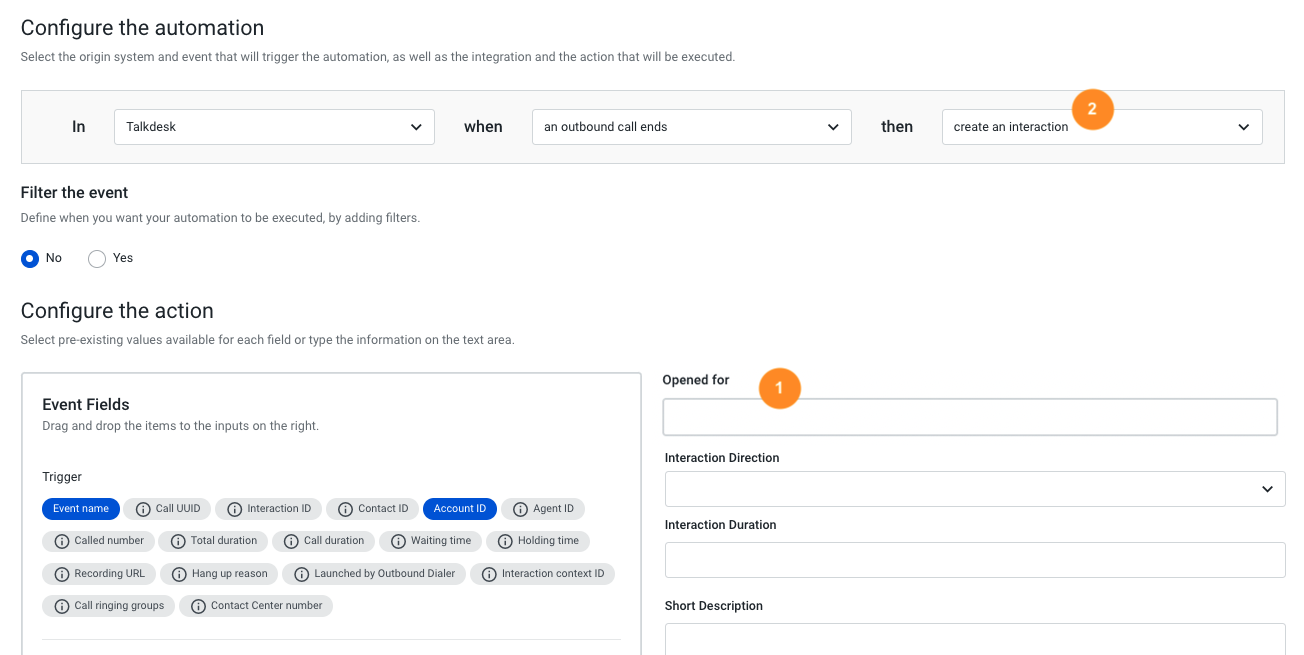Click the Event name field chip
The image size is (1304, 655).
click(81, 509)
